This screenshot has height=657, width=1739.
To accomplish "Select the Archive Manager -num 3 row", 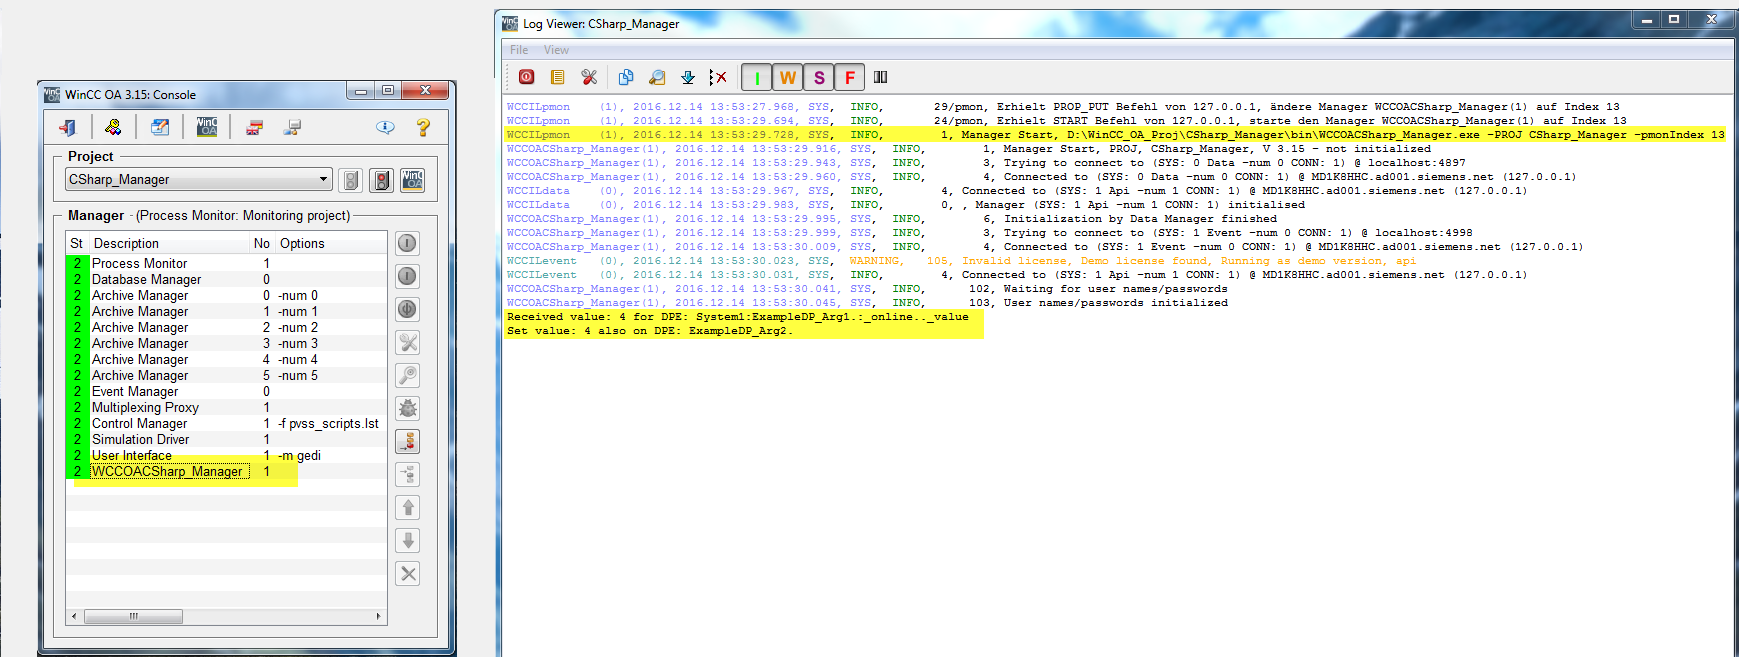I will click(x=227, y=343).
